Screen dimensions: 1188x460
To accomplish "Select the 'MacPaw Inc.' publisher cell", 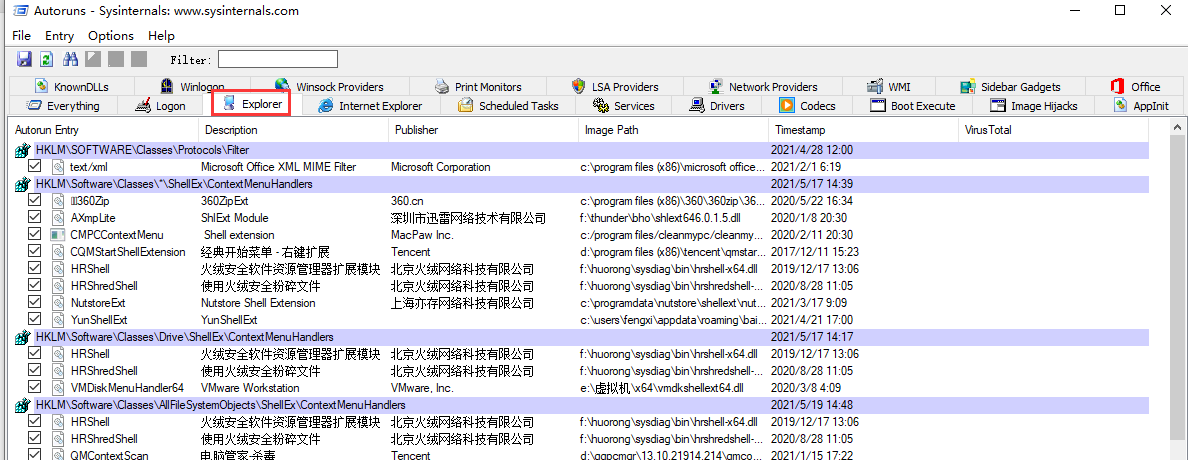I will pos(422,235).
